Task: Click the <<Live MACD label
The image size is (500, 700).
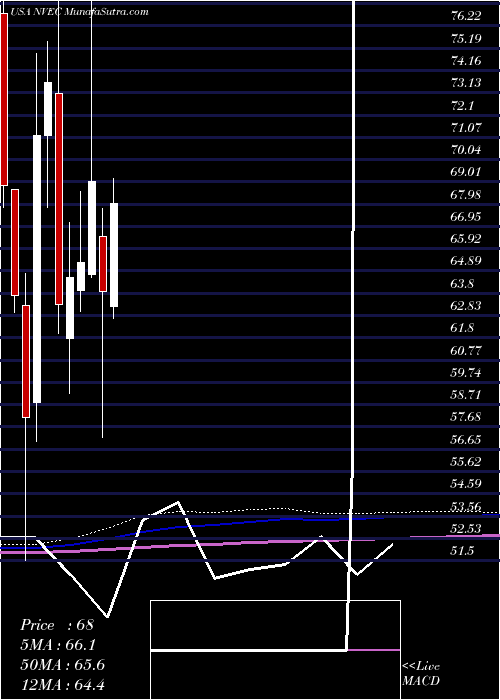Action: [x=421, y=674]
